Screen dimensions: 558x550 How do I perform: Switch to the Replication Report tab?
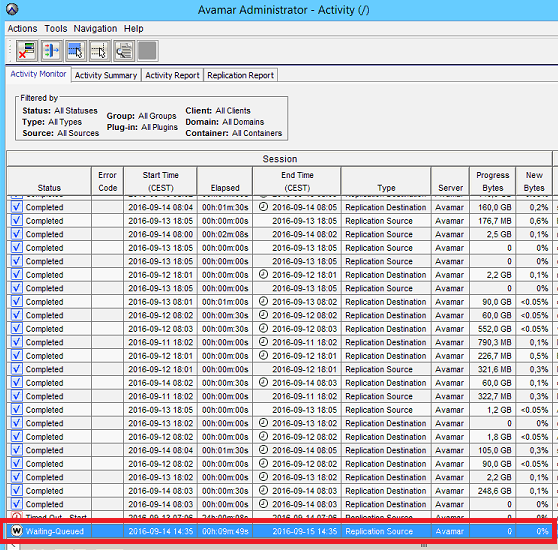tap(241, 75)
